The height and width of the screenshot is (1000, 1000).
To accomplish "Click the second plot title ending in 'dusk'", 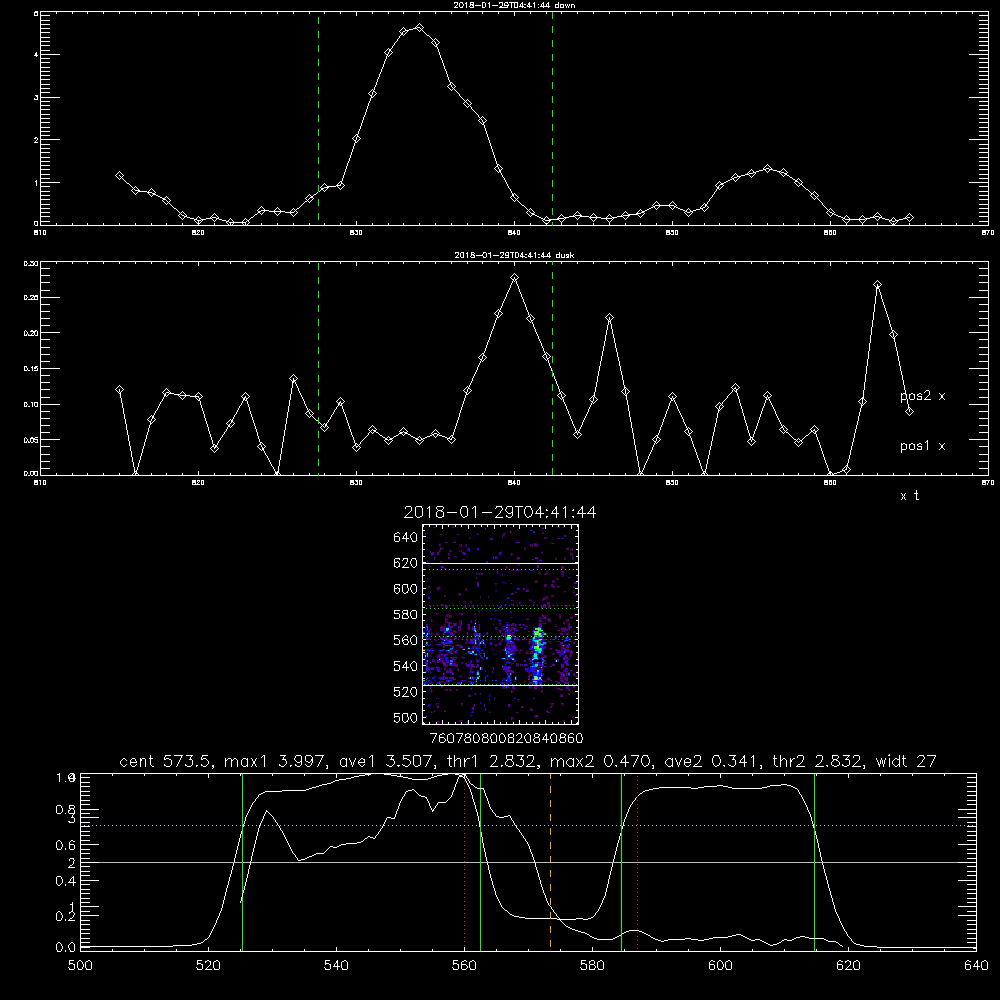I will [514, 255].
